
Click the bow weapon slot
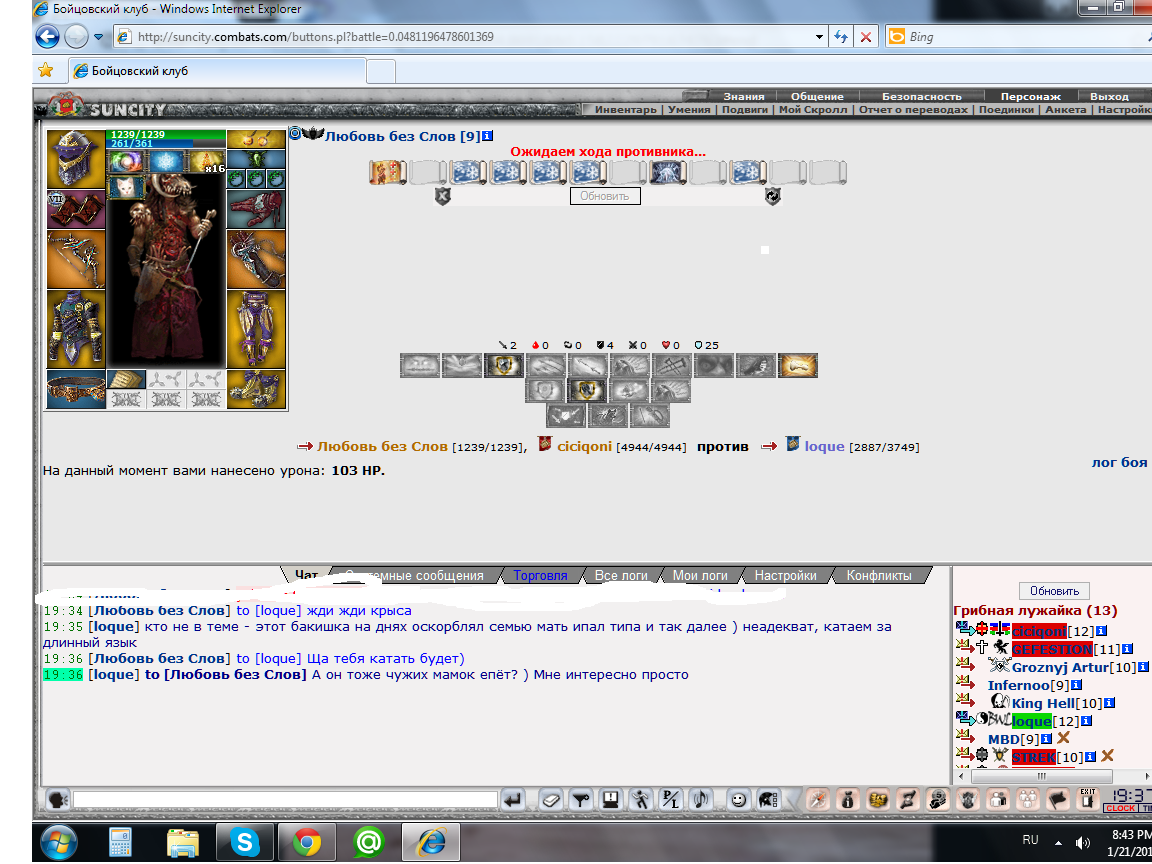point(76,259)
